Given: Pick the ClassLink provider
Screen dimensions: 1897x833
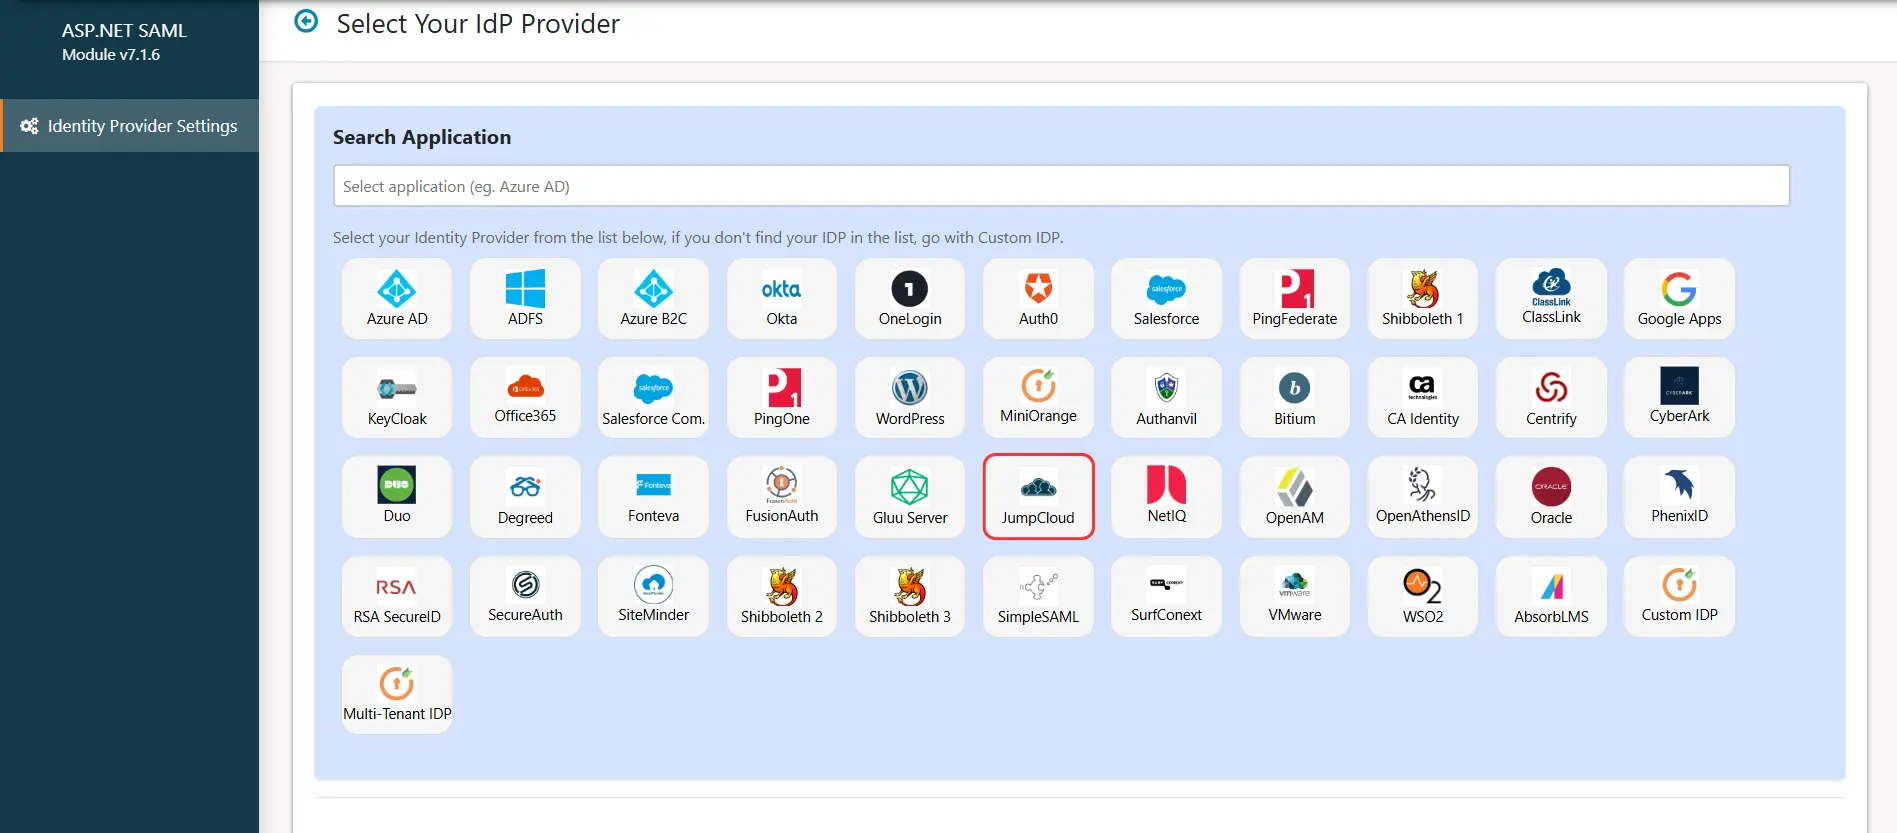Looking at the screenshot, I should point(1551,298).
